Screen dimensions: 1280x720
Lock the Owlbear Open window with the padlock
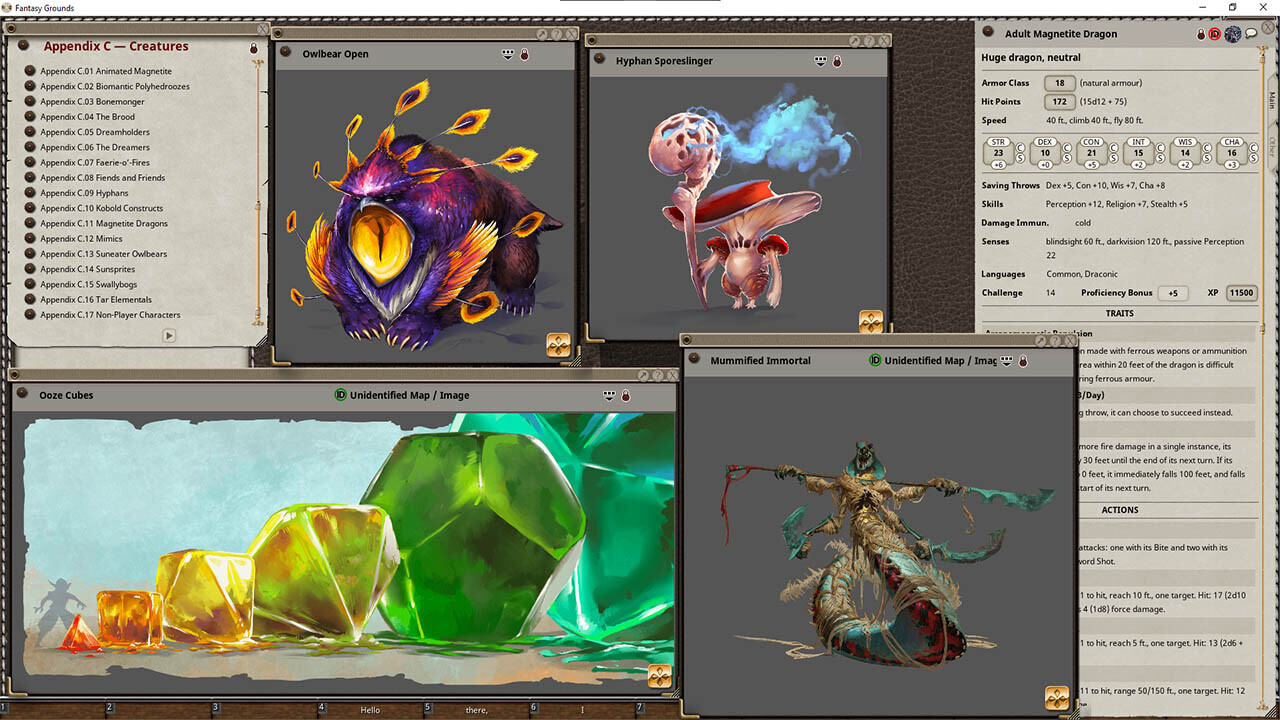[523, 54]
